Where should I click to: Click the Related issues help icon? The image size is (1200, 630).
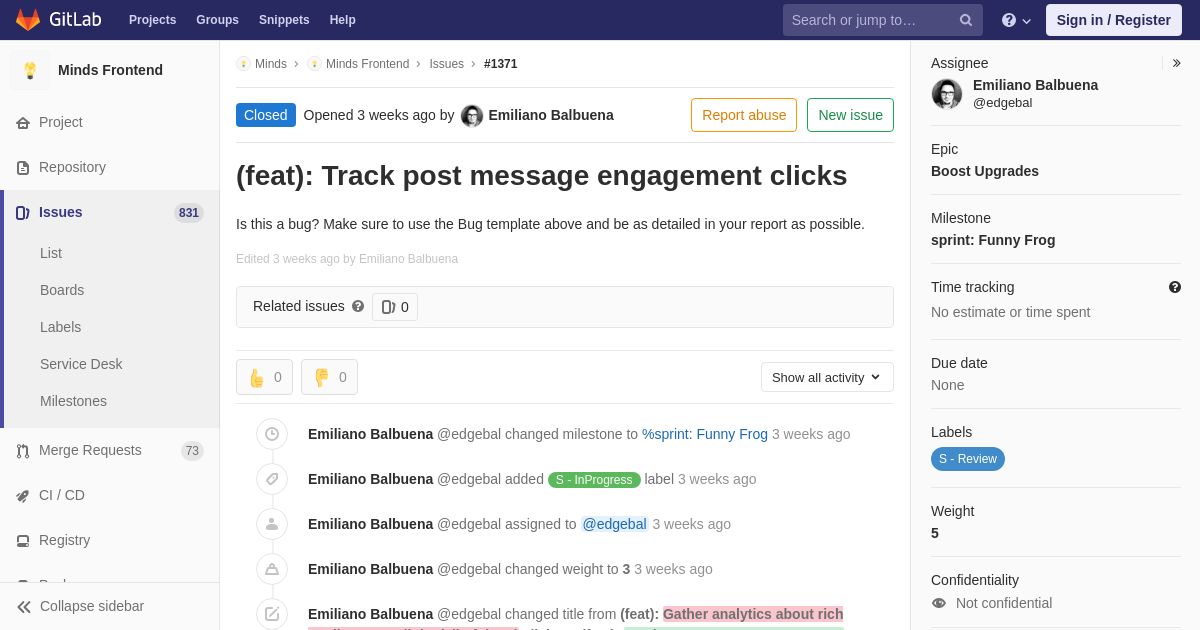point(358,306)
